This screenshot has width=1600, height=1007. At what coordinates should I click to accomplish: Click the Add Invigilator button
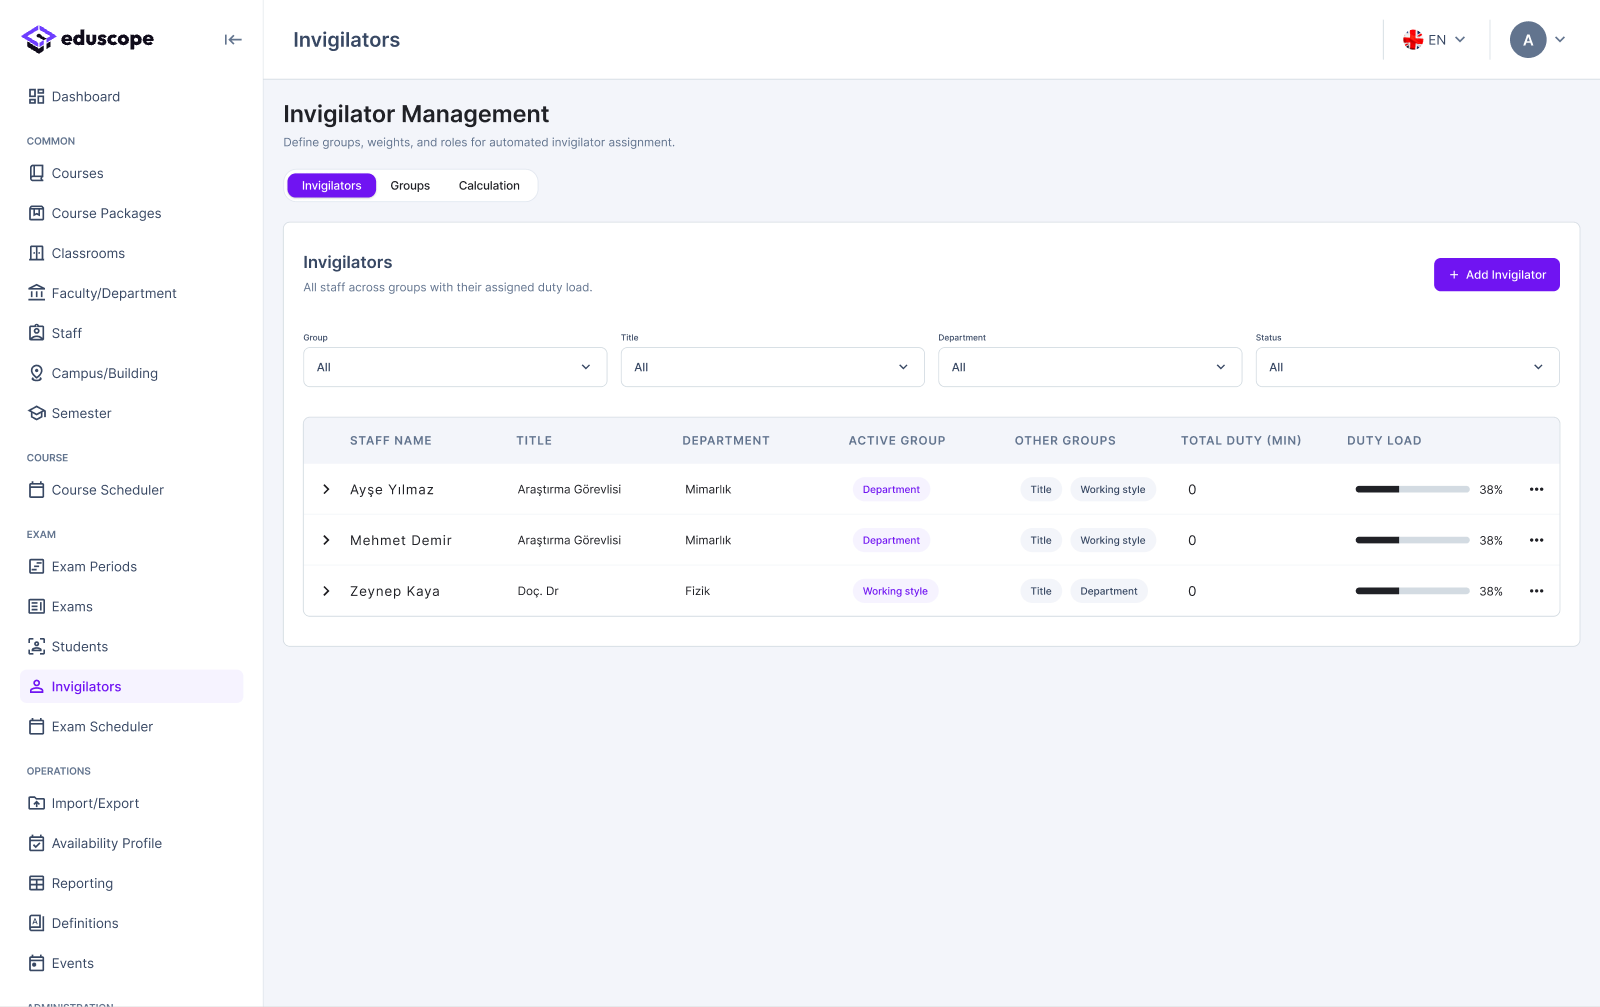point(1497,275)
